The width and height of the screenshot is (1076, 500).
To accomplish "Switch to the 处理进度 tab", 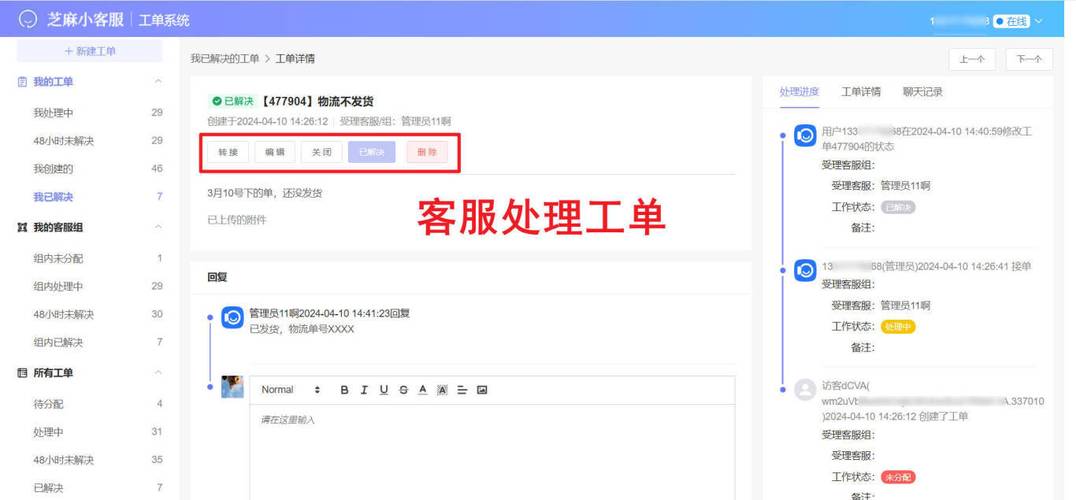I will tap(799, 92).
